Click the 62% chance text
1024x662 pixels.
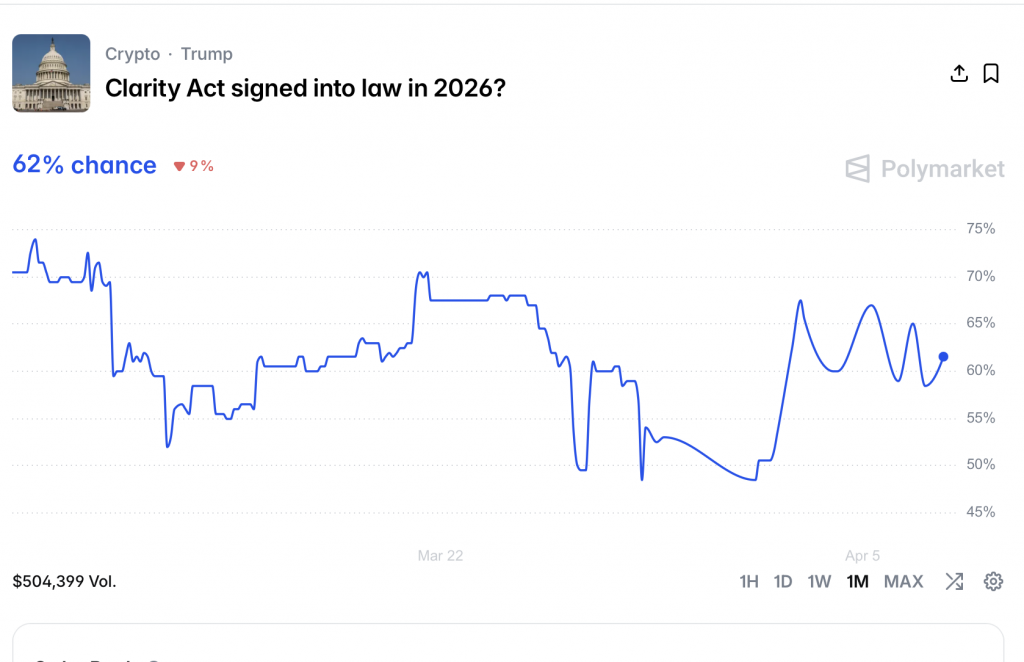(84, 165)
